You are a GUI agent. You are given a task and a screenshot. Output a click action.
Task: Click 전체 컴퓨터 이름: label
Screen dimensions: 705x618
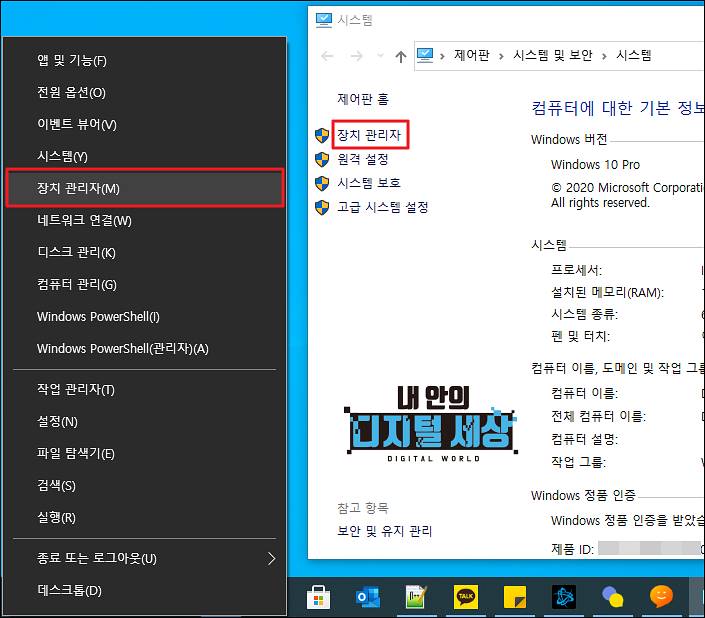coord(598,416)
